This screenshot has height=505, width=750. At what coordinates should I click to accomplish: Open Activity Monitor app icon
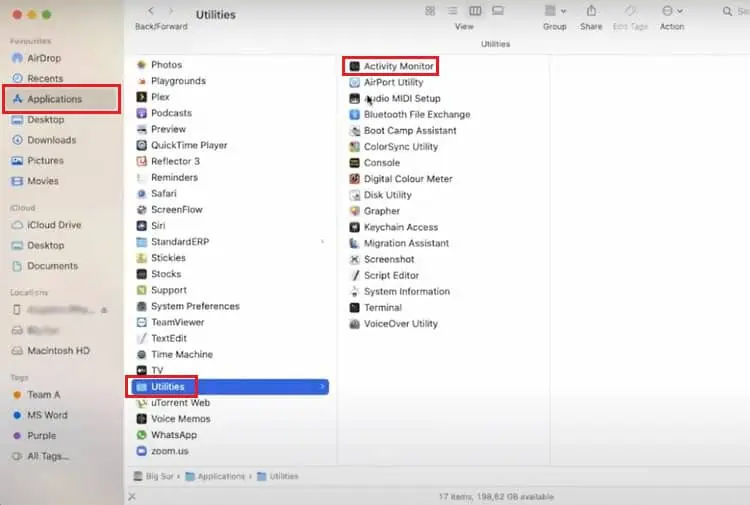[354, 66]
